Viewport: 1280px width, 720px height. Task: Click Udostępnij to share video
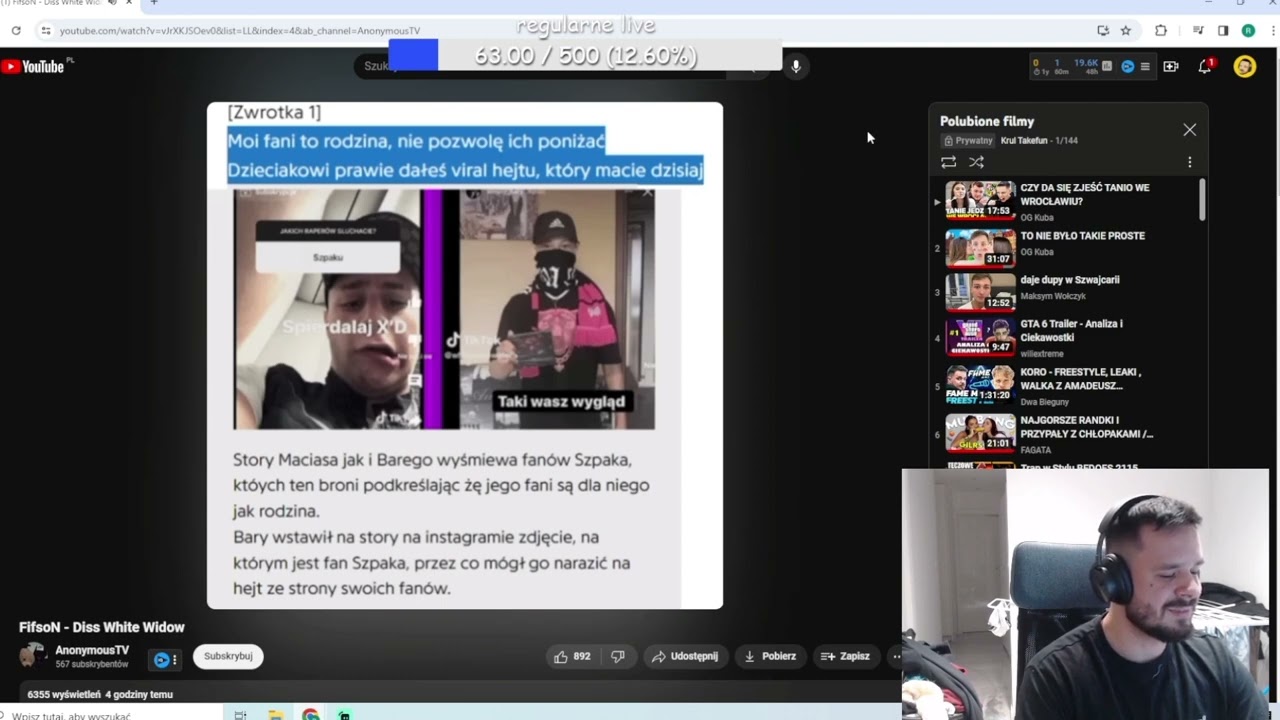[685, 657]
